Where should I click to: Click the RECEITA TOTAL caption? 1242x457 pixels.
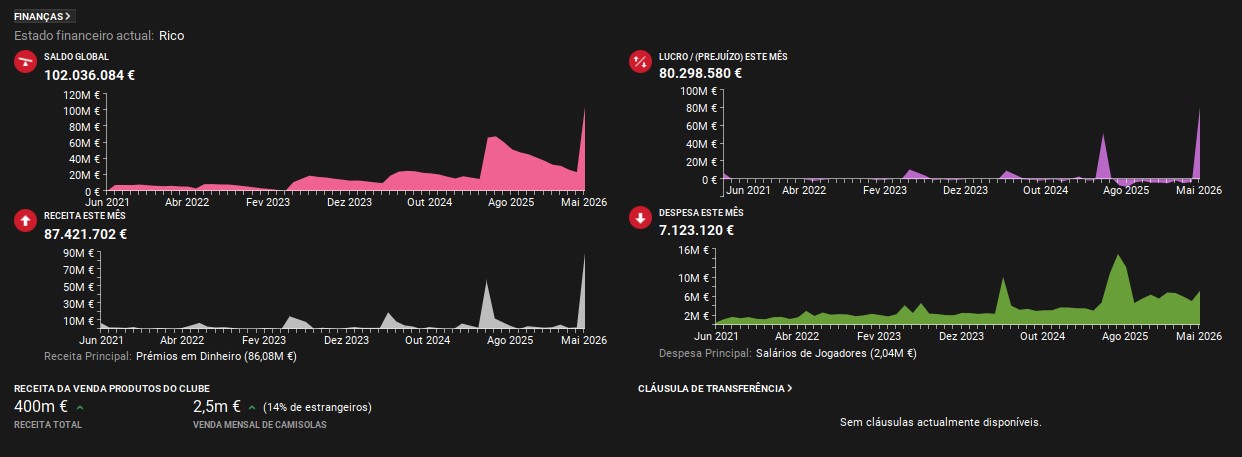coord(48,425)
